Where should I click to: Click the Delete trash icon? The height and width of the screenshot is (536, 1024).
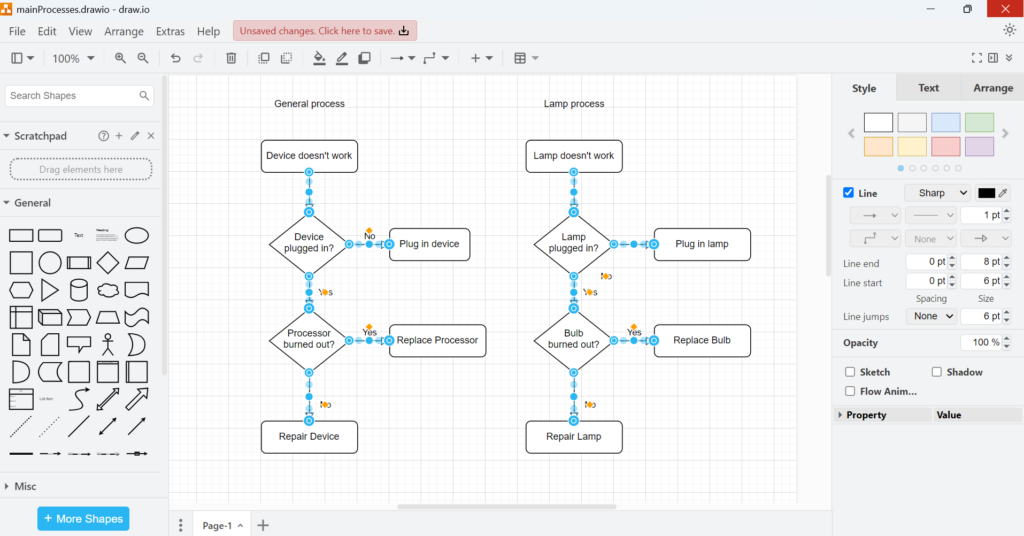pyautogui.click(x=231, y=59)
